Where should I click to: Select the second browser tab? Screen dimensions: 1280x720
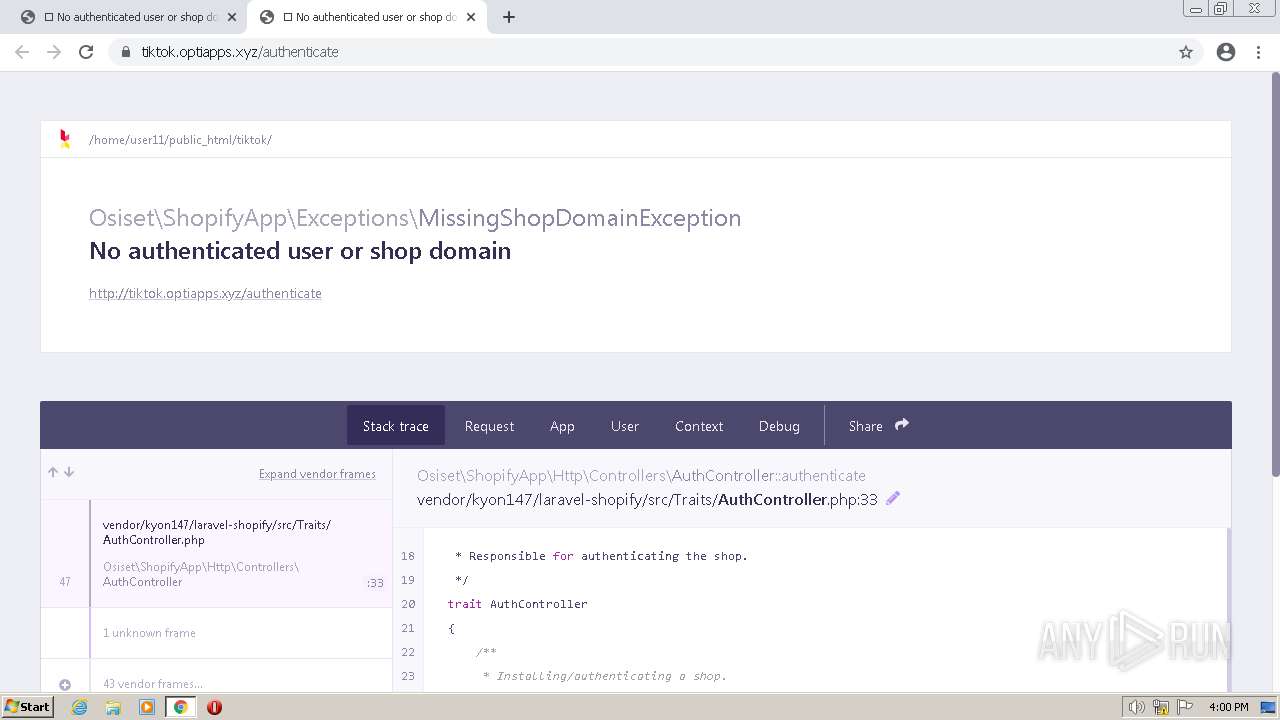367,17
